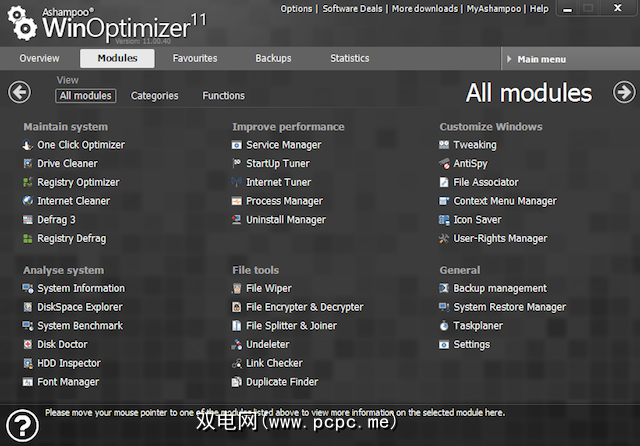Open the Help link
Viewport: 640px width, 446px height.
tap(539, 9)
